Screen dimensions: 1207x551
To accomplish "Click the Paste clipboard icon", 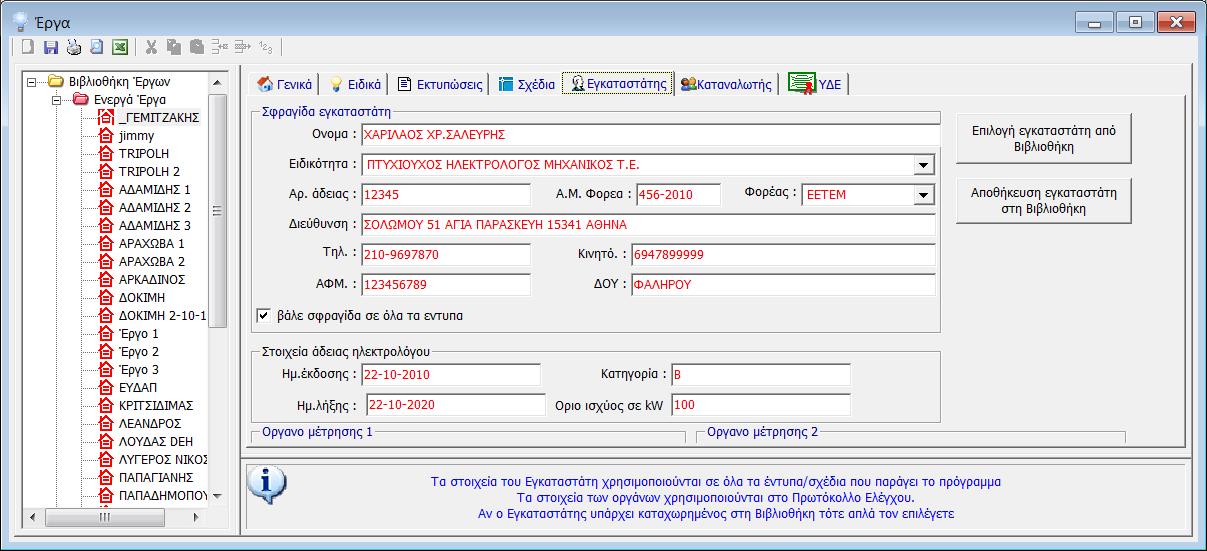I will (197, 46).
